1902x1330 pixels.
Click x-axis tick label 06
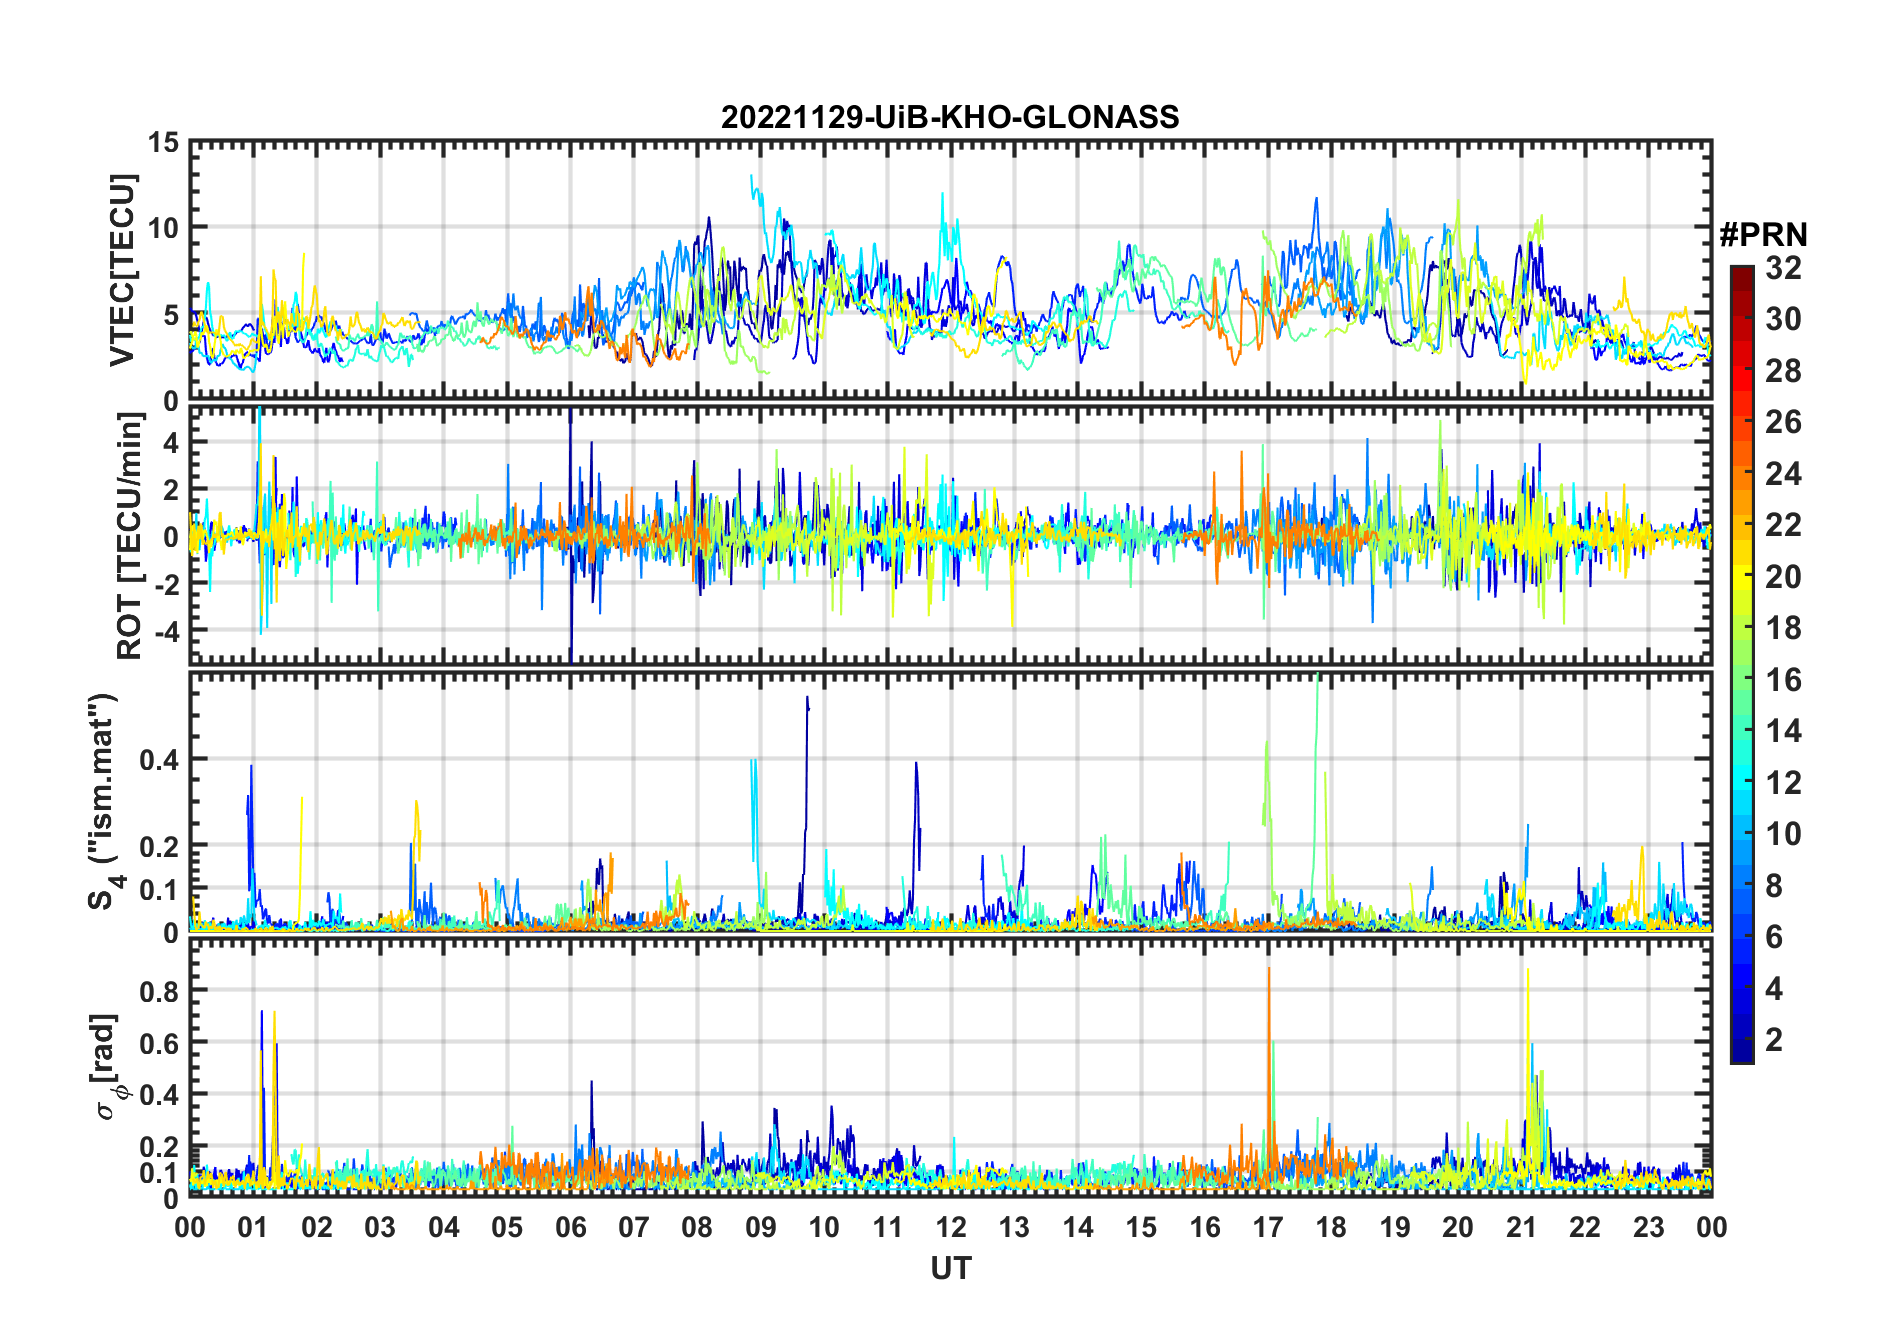click(570, 1227)
